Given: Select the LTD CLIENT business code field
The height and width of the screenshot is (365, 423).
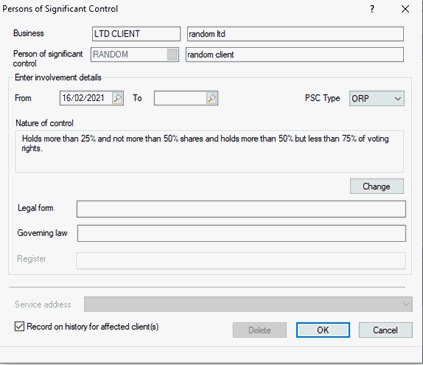Looking at the screenshot, I should pos(136,34).
